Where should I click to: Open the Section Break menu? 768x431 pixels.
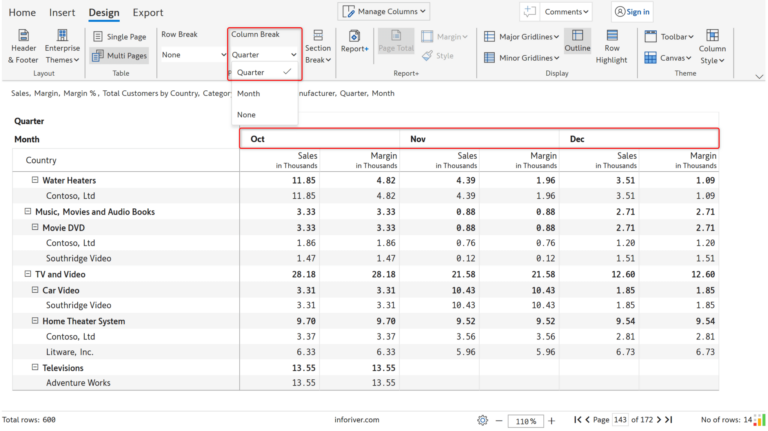pyautogui.click(x=318, y=48)
